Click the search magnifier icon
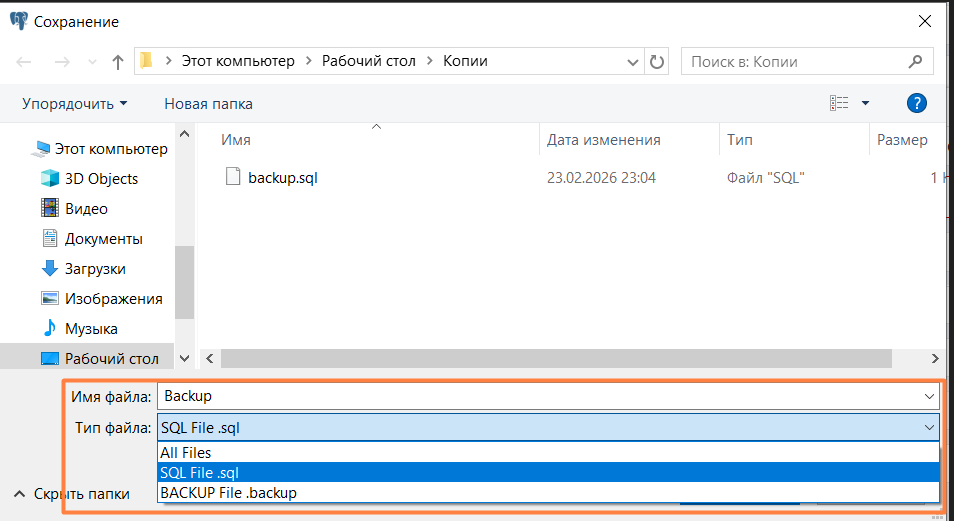Viewport: 954px width, 521px height. click(x=915, y=61)
